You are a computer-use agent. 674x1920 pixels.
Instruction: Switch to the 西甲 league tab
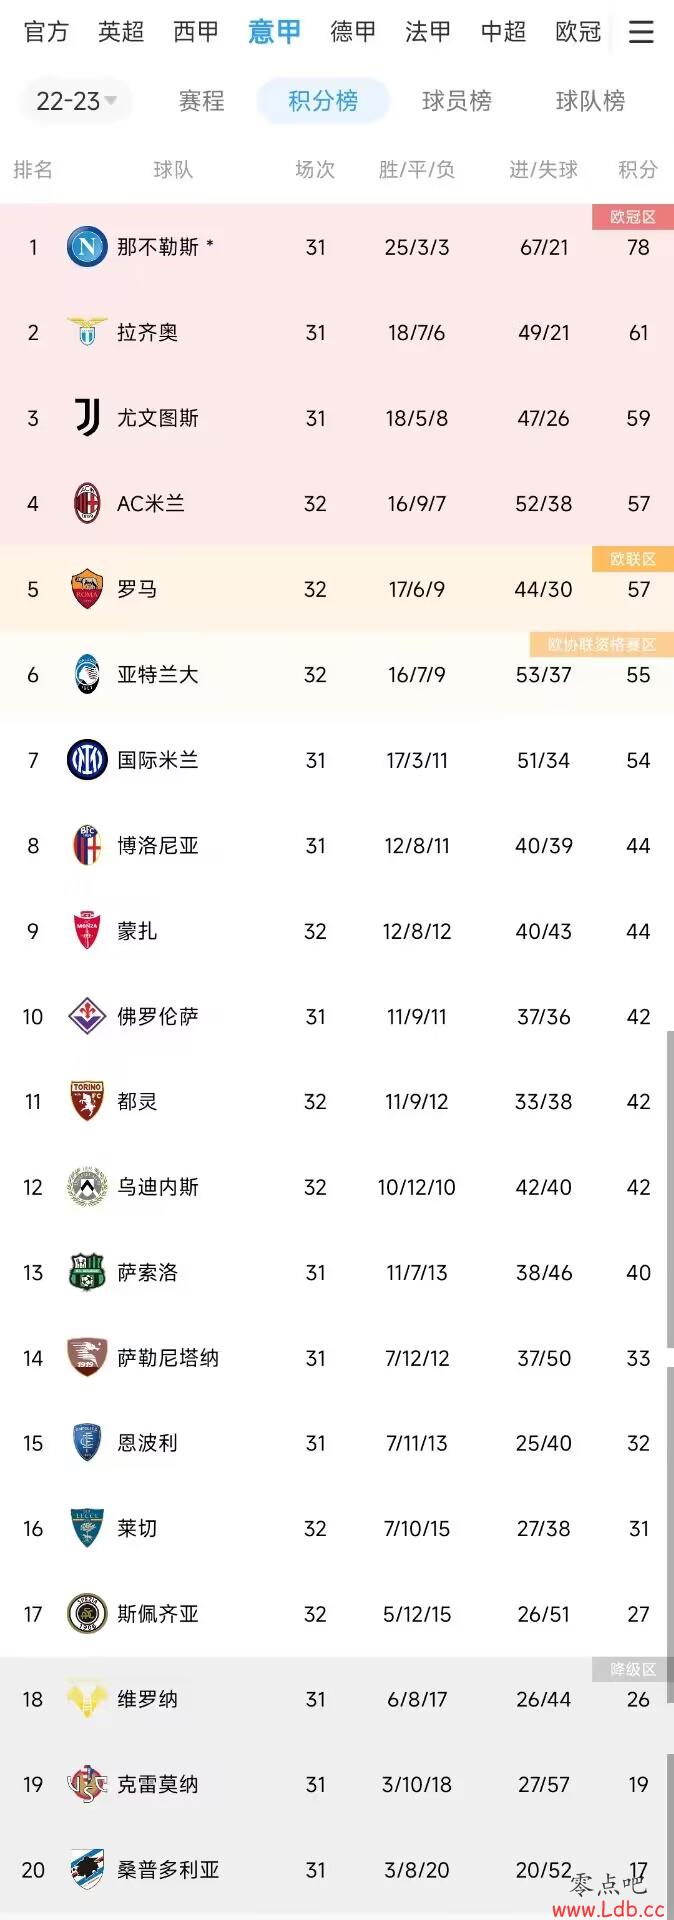pyautogui.click(x=196, y=32)
